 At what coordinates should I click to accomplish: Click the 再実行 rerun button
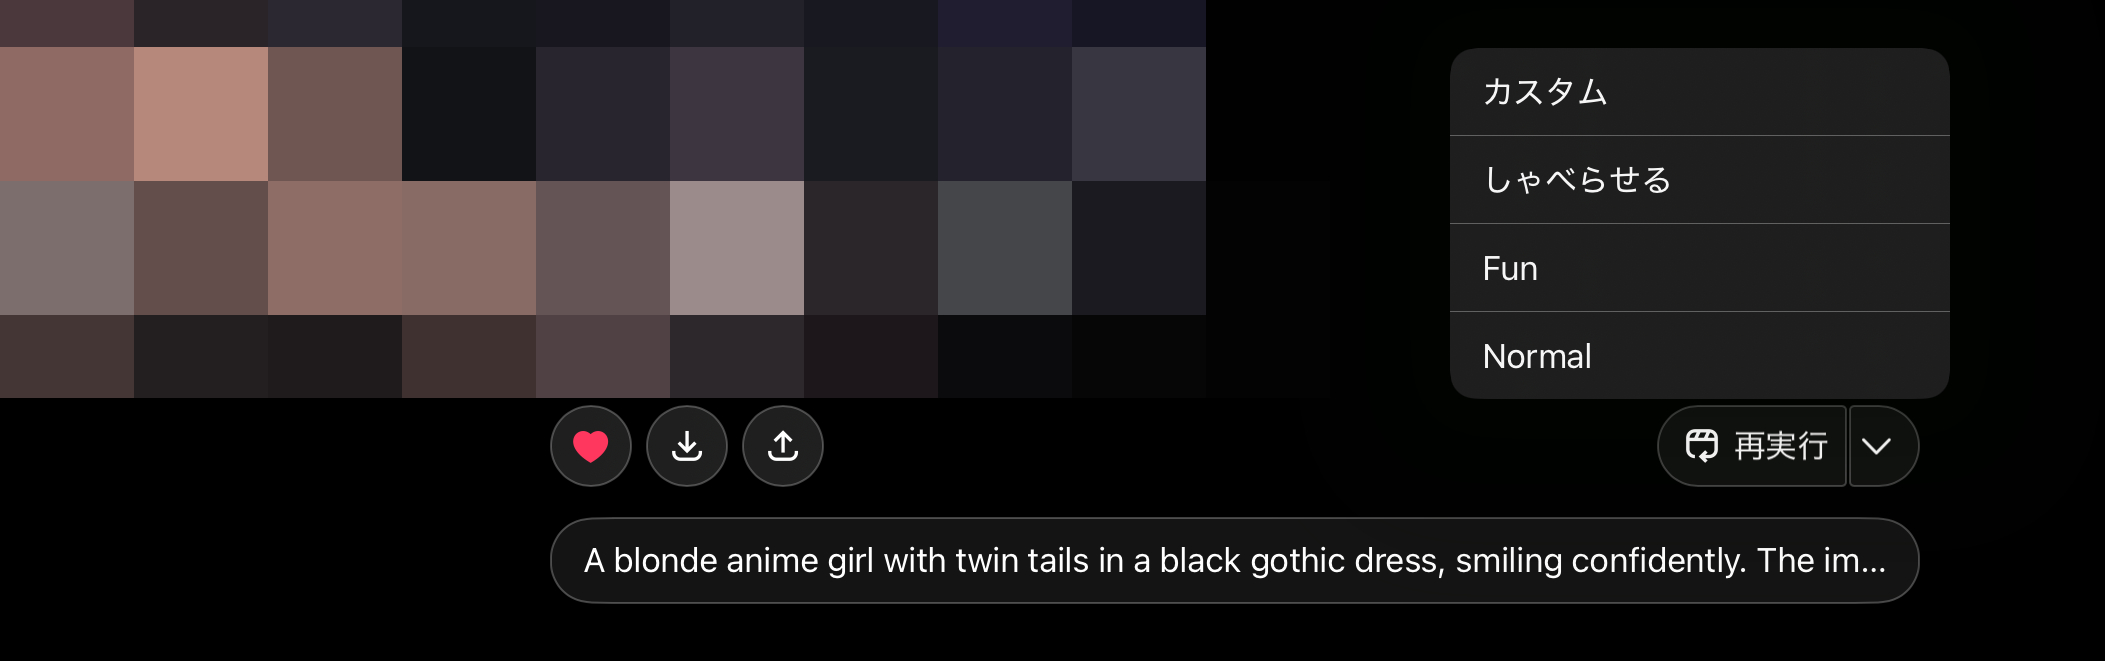point(1752,446)
